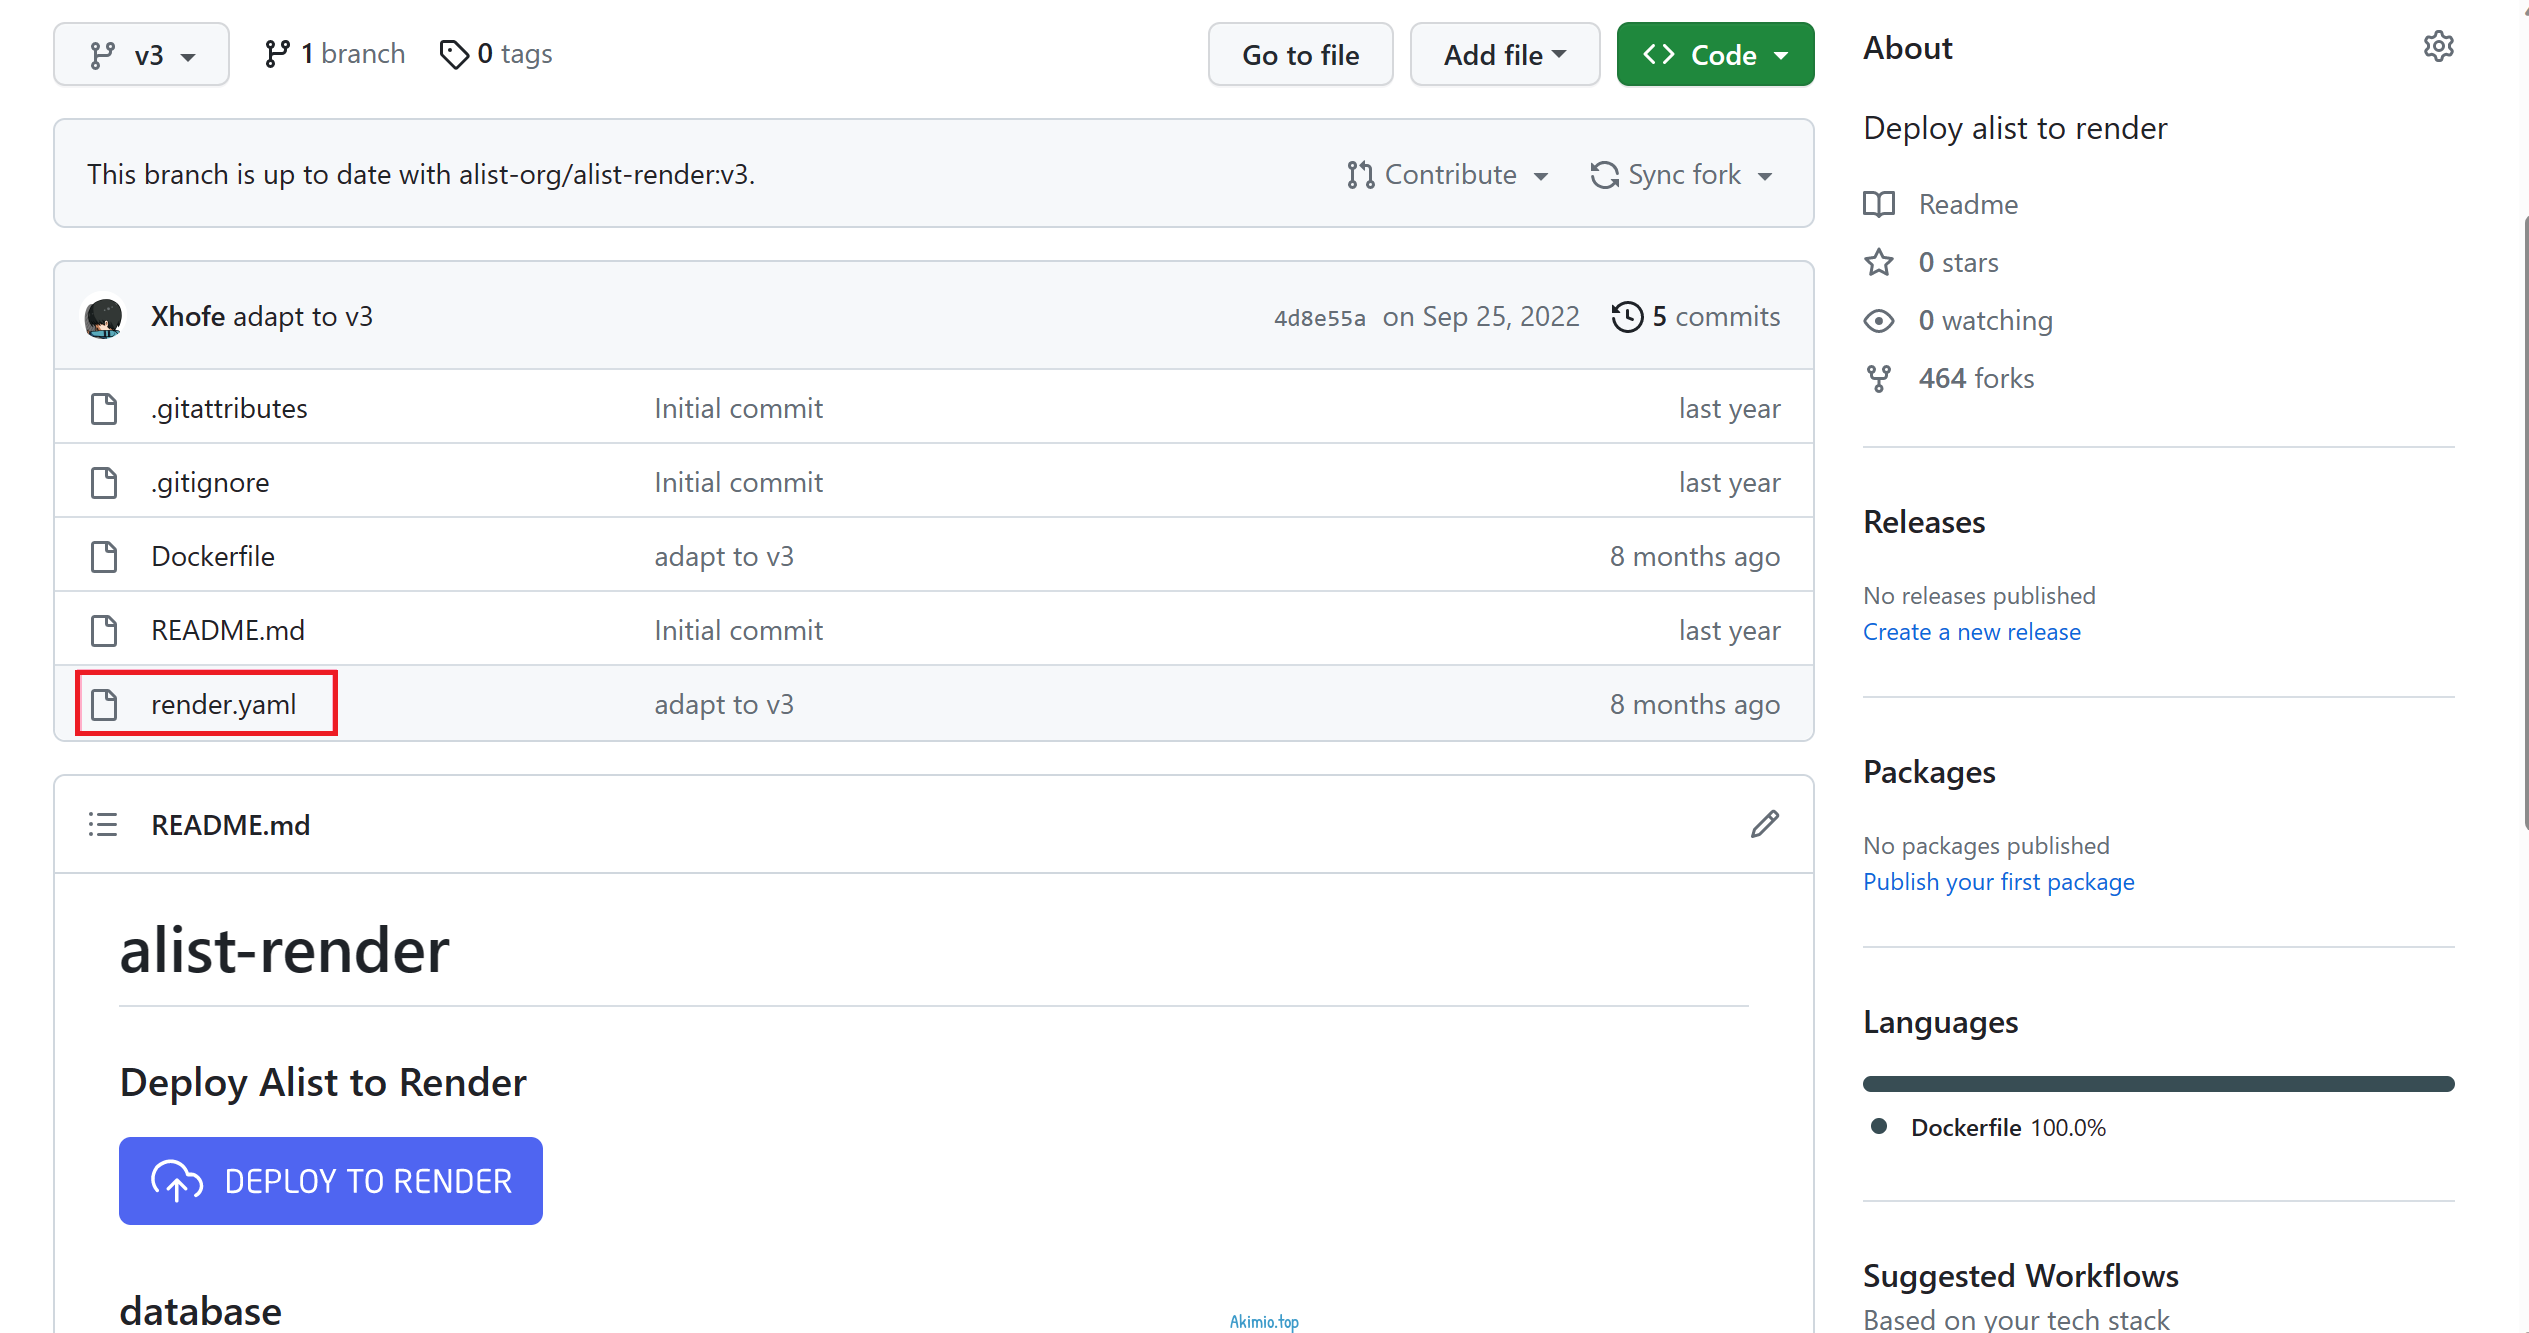Open the .gitignore file

tap(210, 483)
